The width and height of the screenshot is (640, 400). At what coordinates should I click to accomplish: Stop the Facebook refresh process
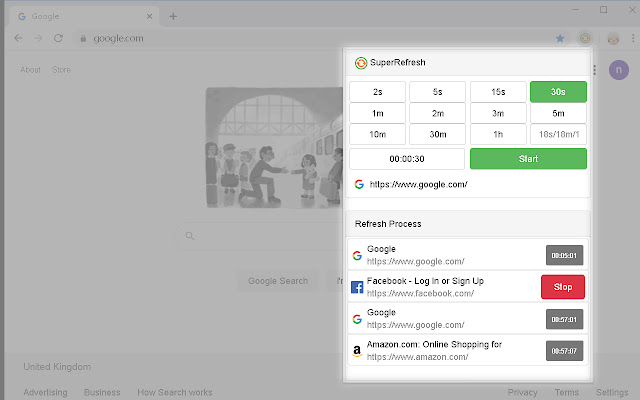pyautogui.click(x=562, y=287)
